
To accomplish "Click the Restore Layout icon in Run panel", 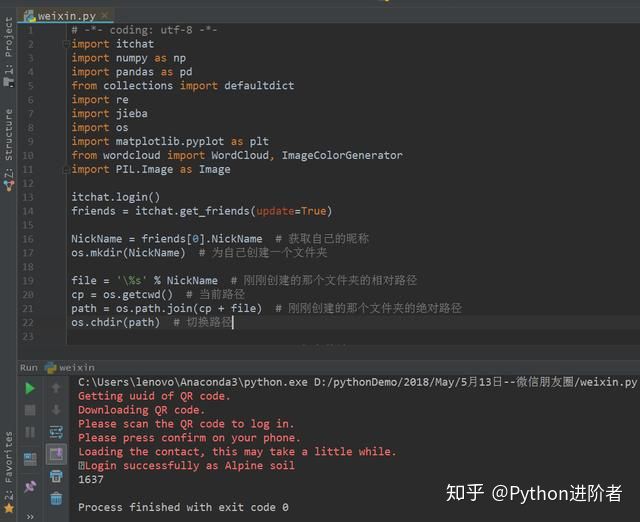I will 30,459.
